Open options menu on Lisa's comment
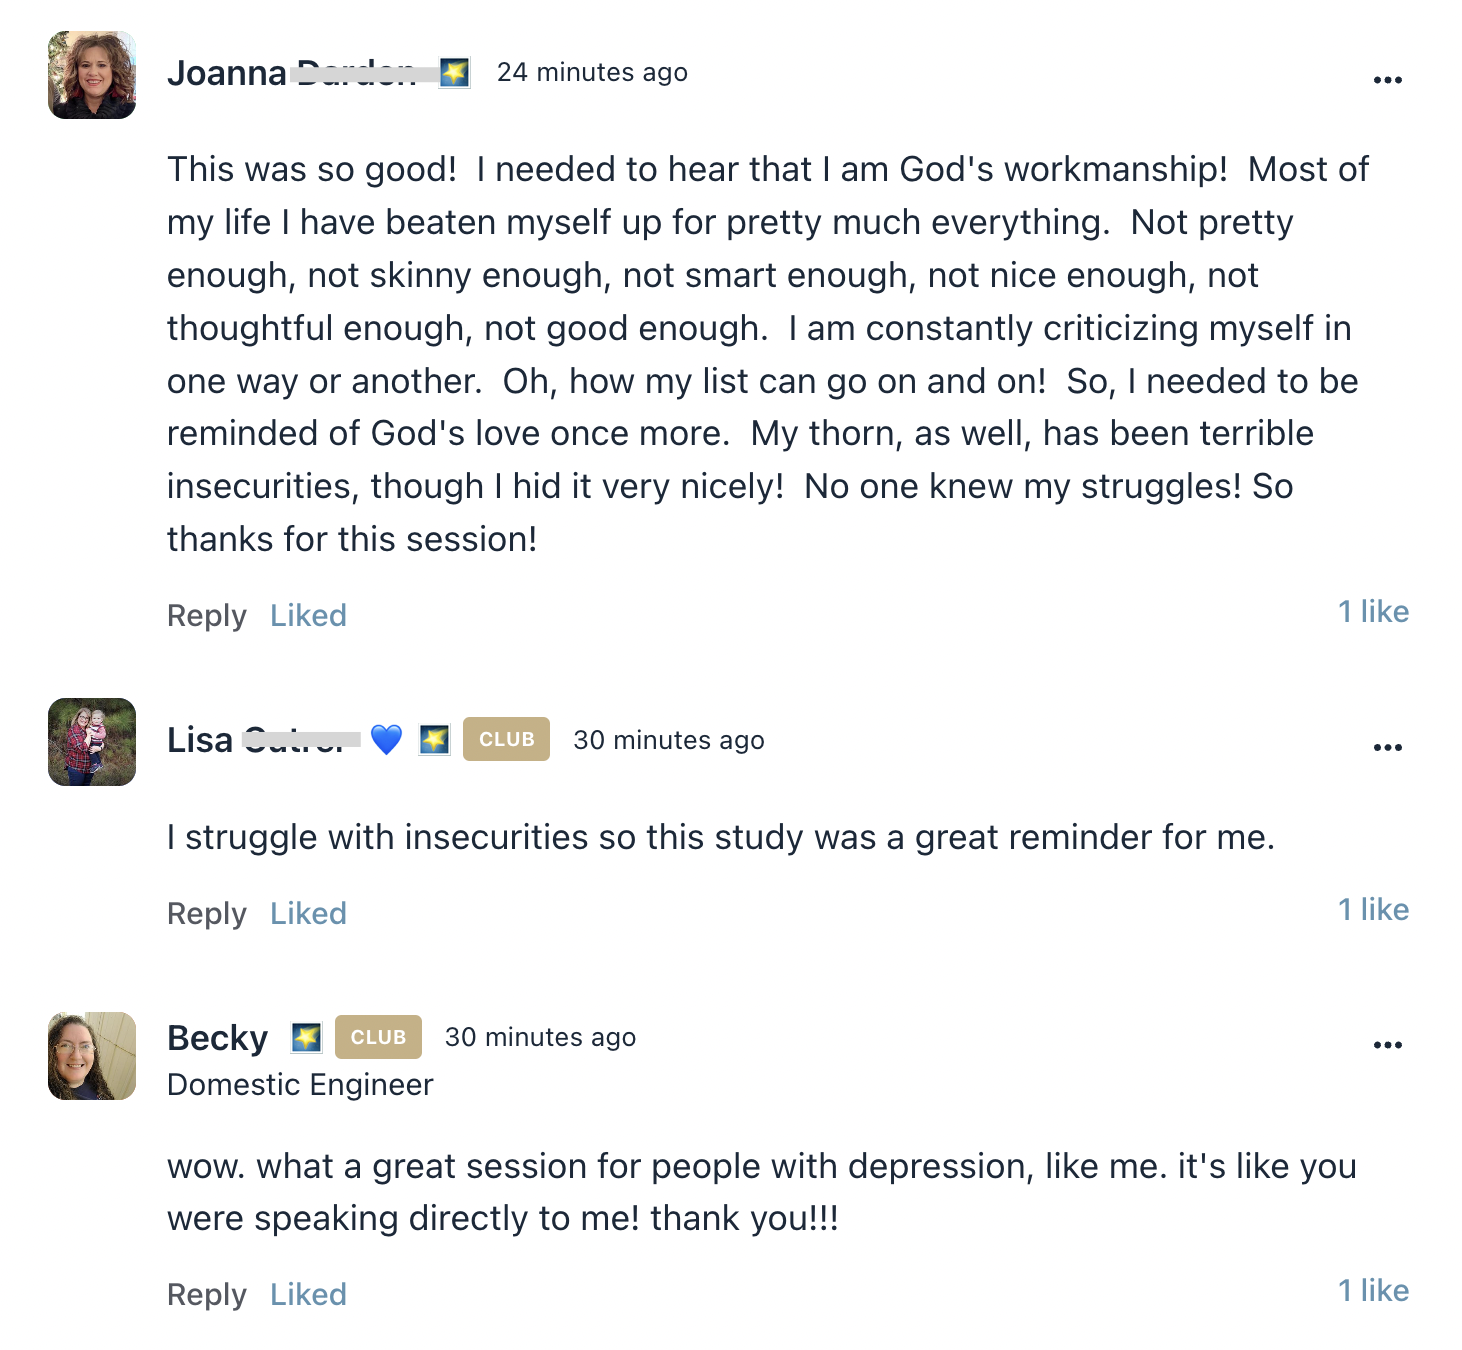The image size is (1462, 1350). tap(1387, 747)
